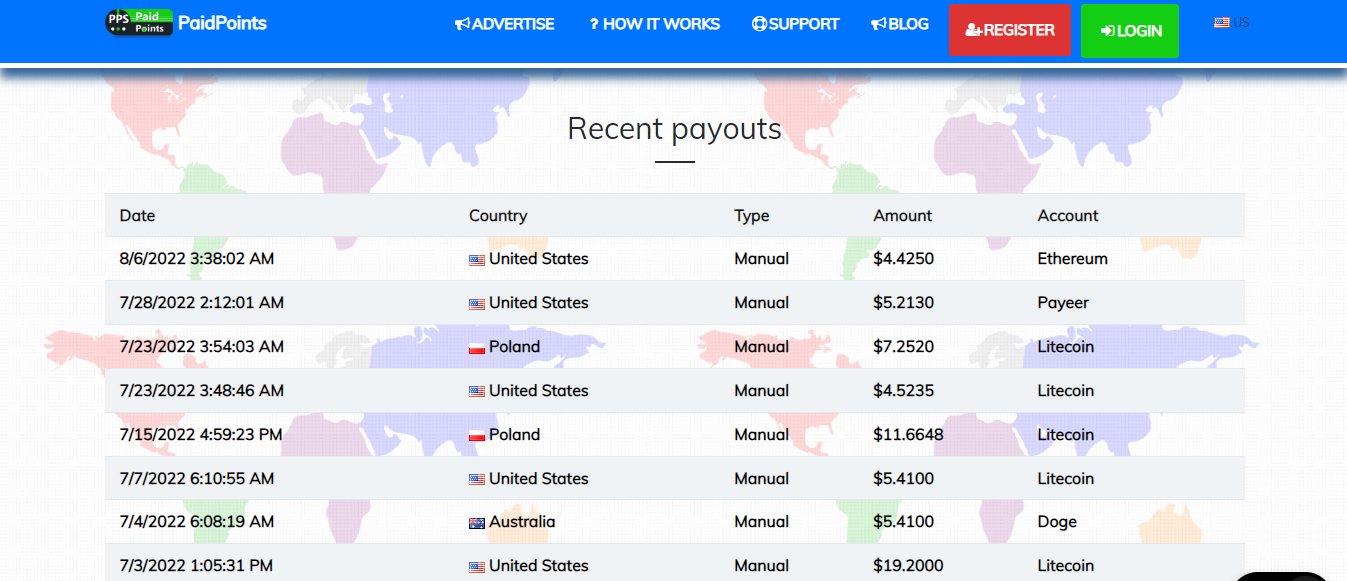The height and width of the screenshot is (581, 1347).
Task: Click the $5.2130 amount
Action: 904,303
